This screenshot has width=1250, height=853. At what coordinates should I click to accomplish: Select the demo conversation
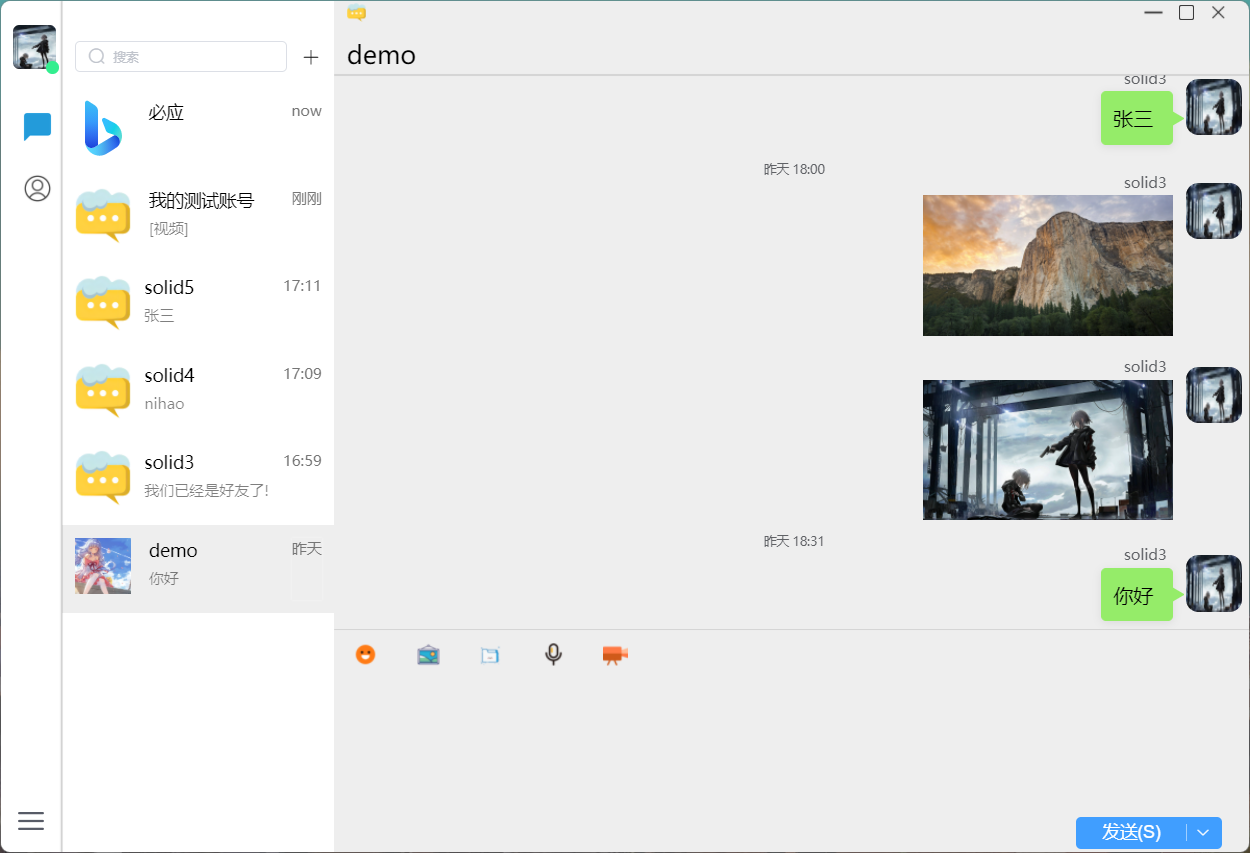[198, 569]
